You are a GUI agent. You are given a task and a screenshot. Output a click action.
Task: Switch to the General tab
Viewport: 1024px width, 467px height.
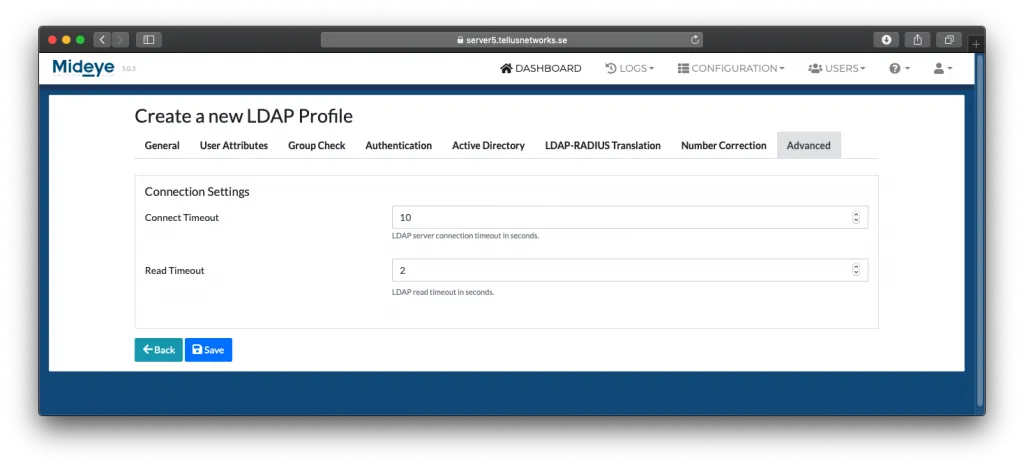pos(162,145)
